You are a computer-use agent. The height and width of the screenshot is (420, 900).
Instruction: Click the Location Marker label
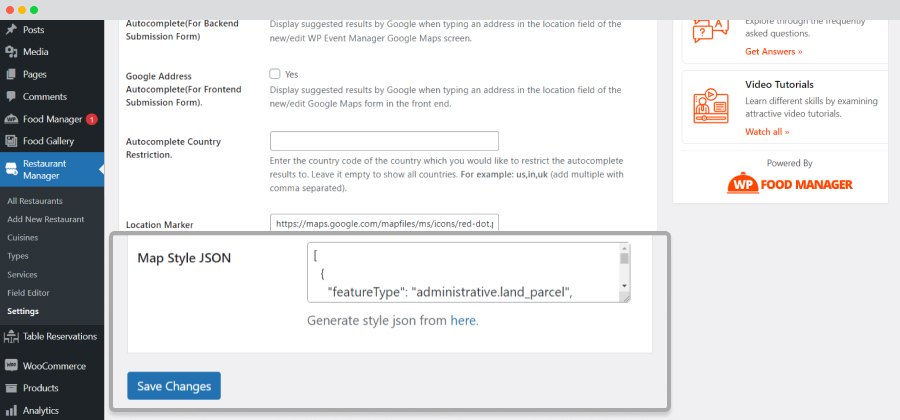point(160,225)
